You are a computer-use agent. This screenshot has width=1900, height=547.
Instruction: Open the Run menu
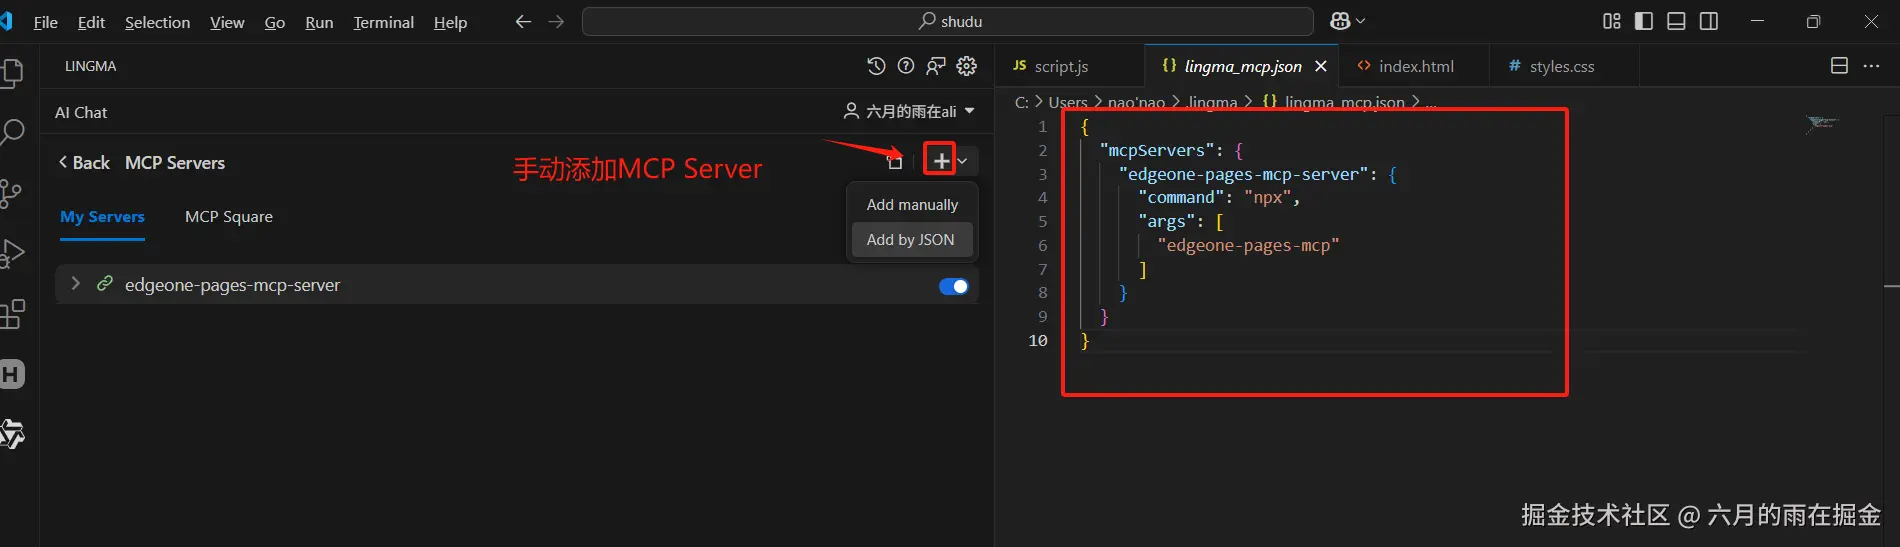(x=319, y=22)
